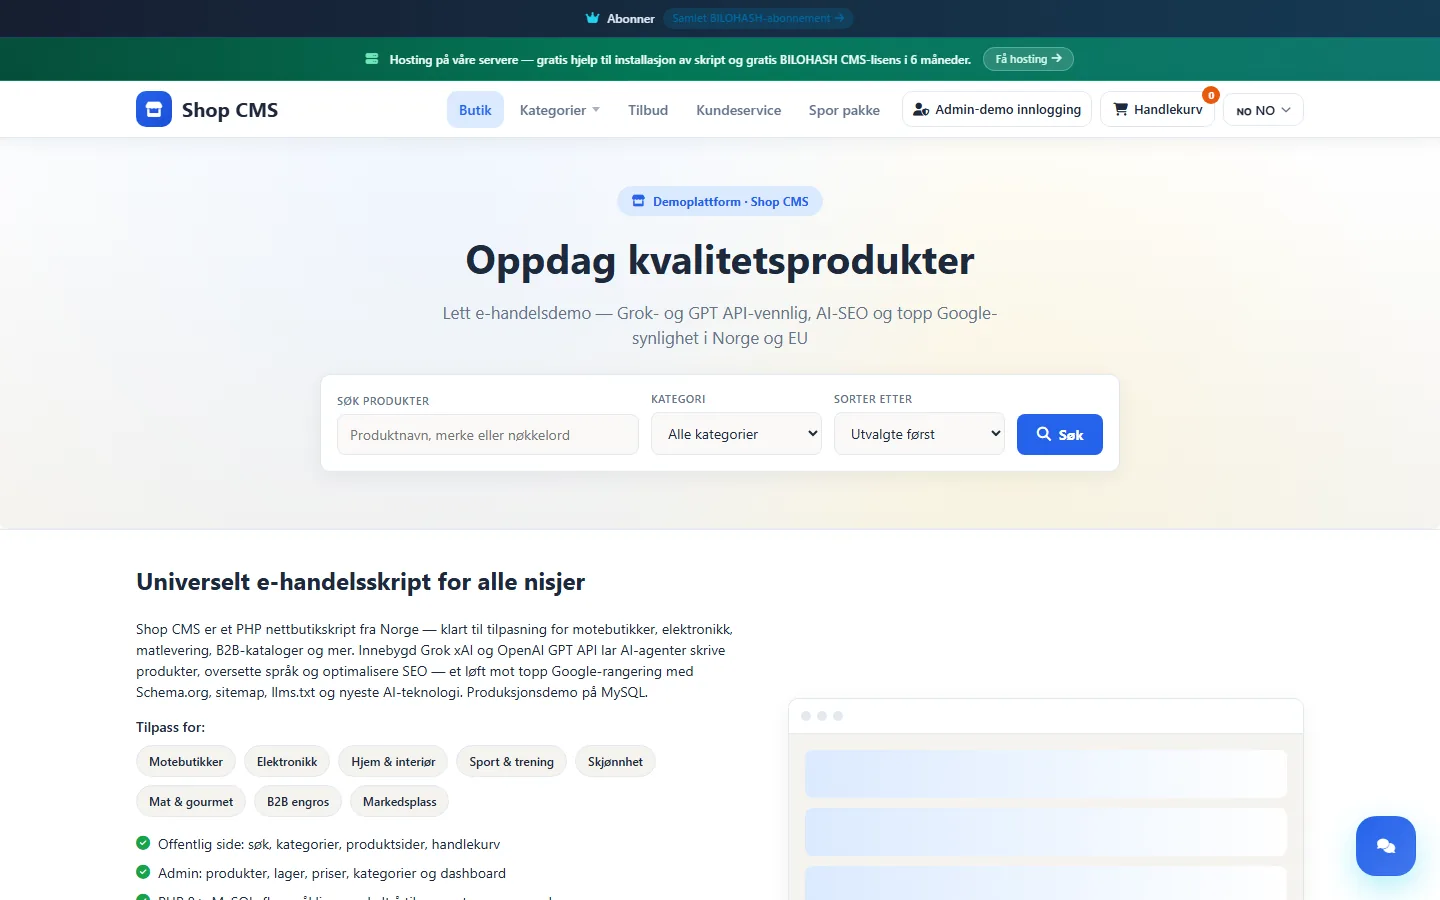Click the cart count badge showing 0
Viewport: 1440px width, 900px height.
(x=1211, y=95)
